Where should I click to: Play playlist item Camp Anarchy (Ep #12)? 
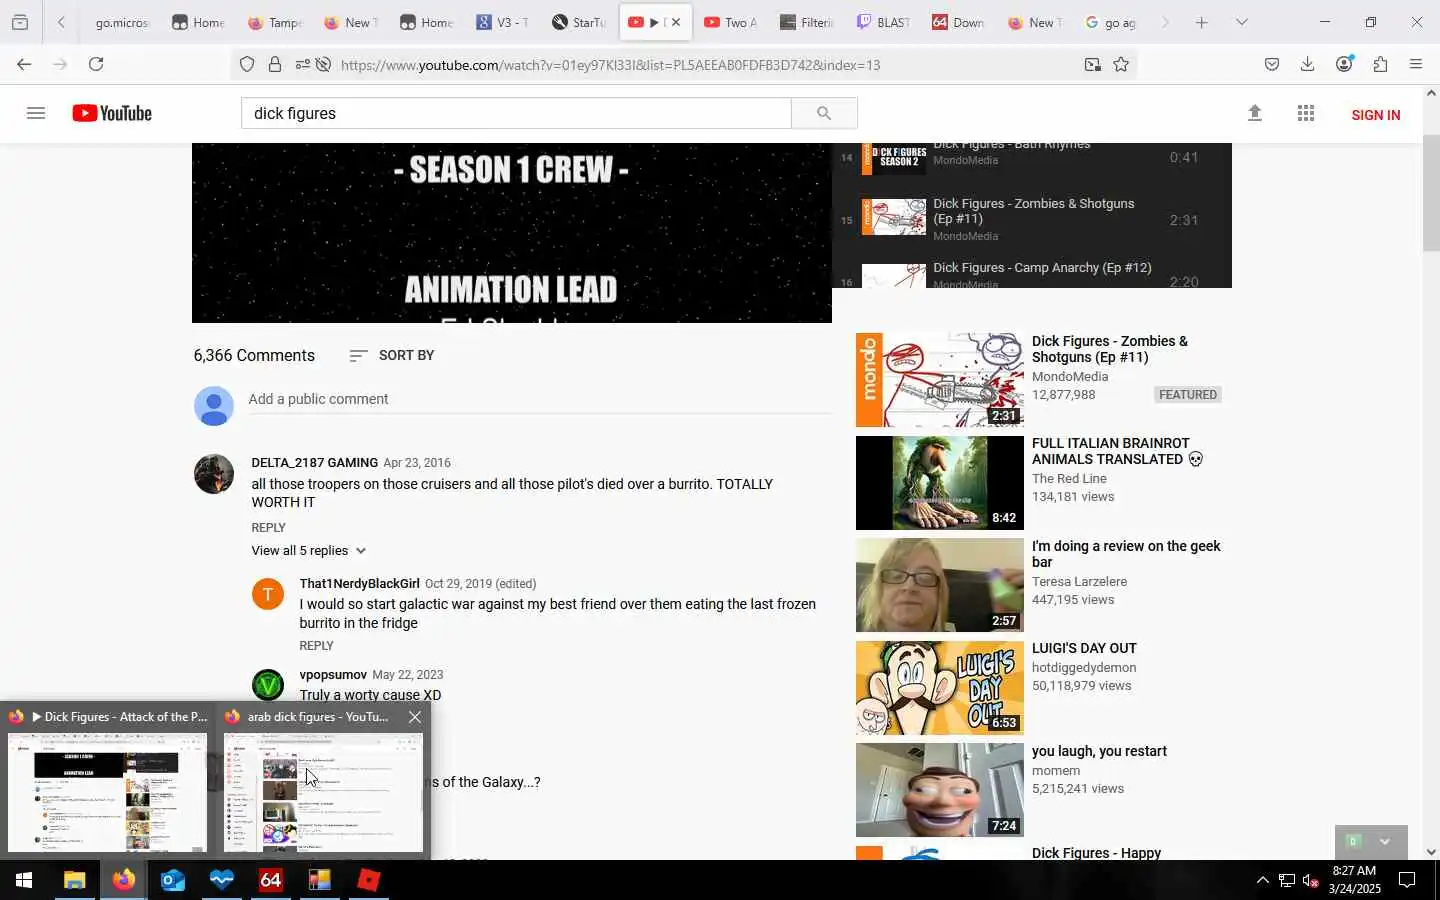pyautogui.click(x=1032, y=272)
